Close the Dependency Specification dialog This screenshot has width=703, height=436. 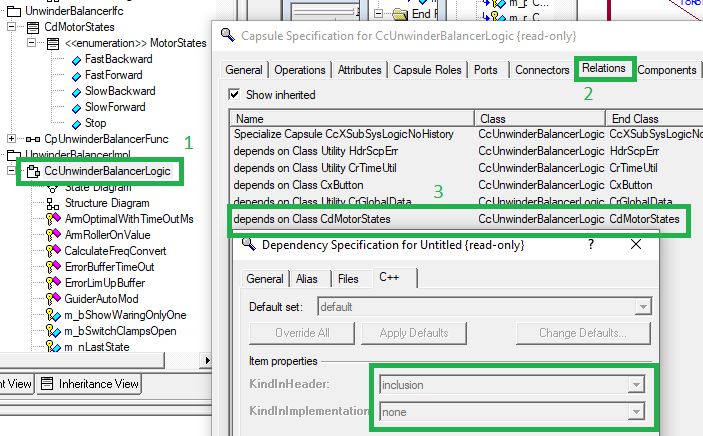[x=636, y=245]
